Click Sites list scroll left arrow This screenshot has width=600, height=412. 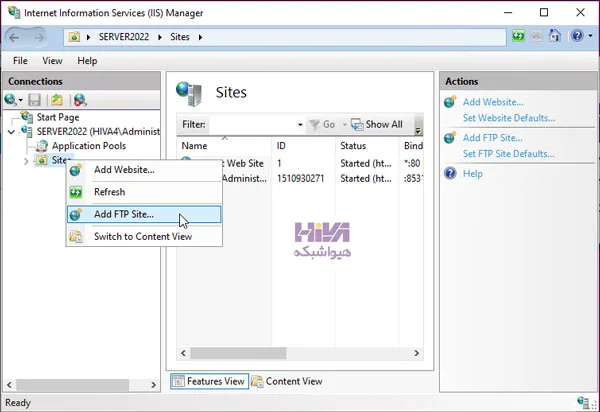[183, 353]
